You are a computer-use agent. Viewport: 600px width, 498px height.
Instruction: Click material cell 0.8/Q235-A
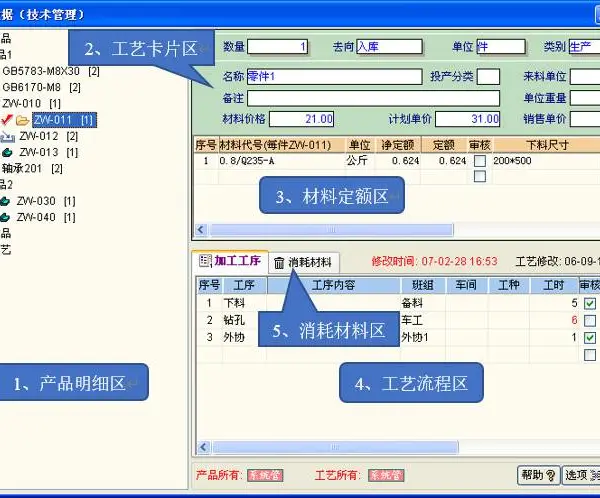(x=282, y=161)
